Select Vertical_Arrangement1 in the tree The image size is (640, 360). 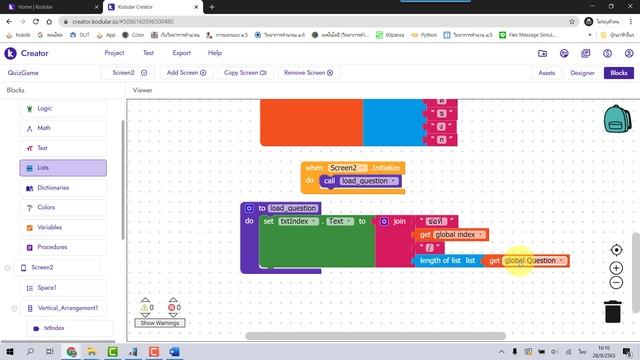tap(63, 308)
